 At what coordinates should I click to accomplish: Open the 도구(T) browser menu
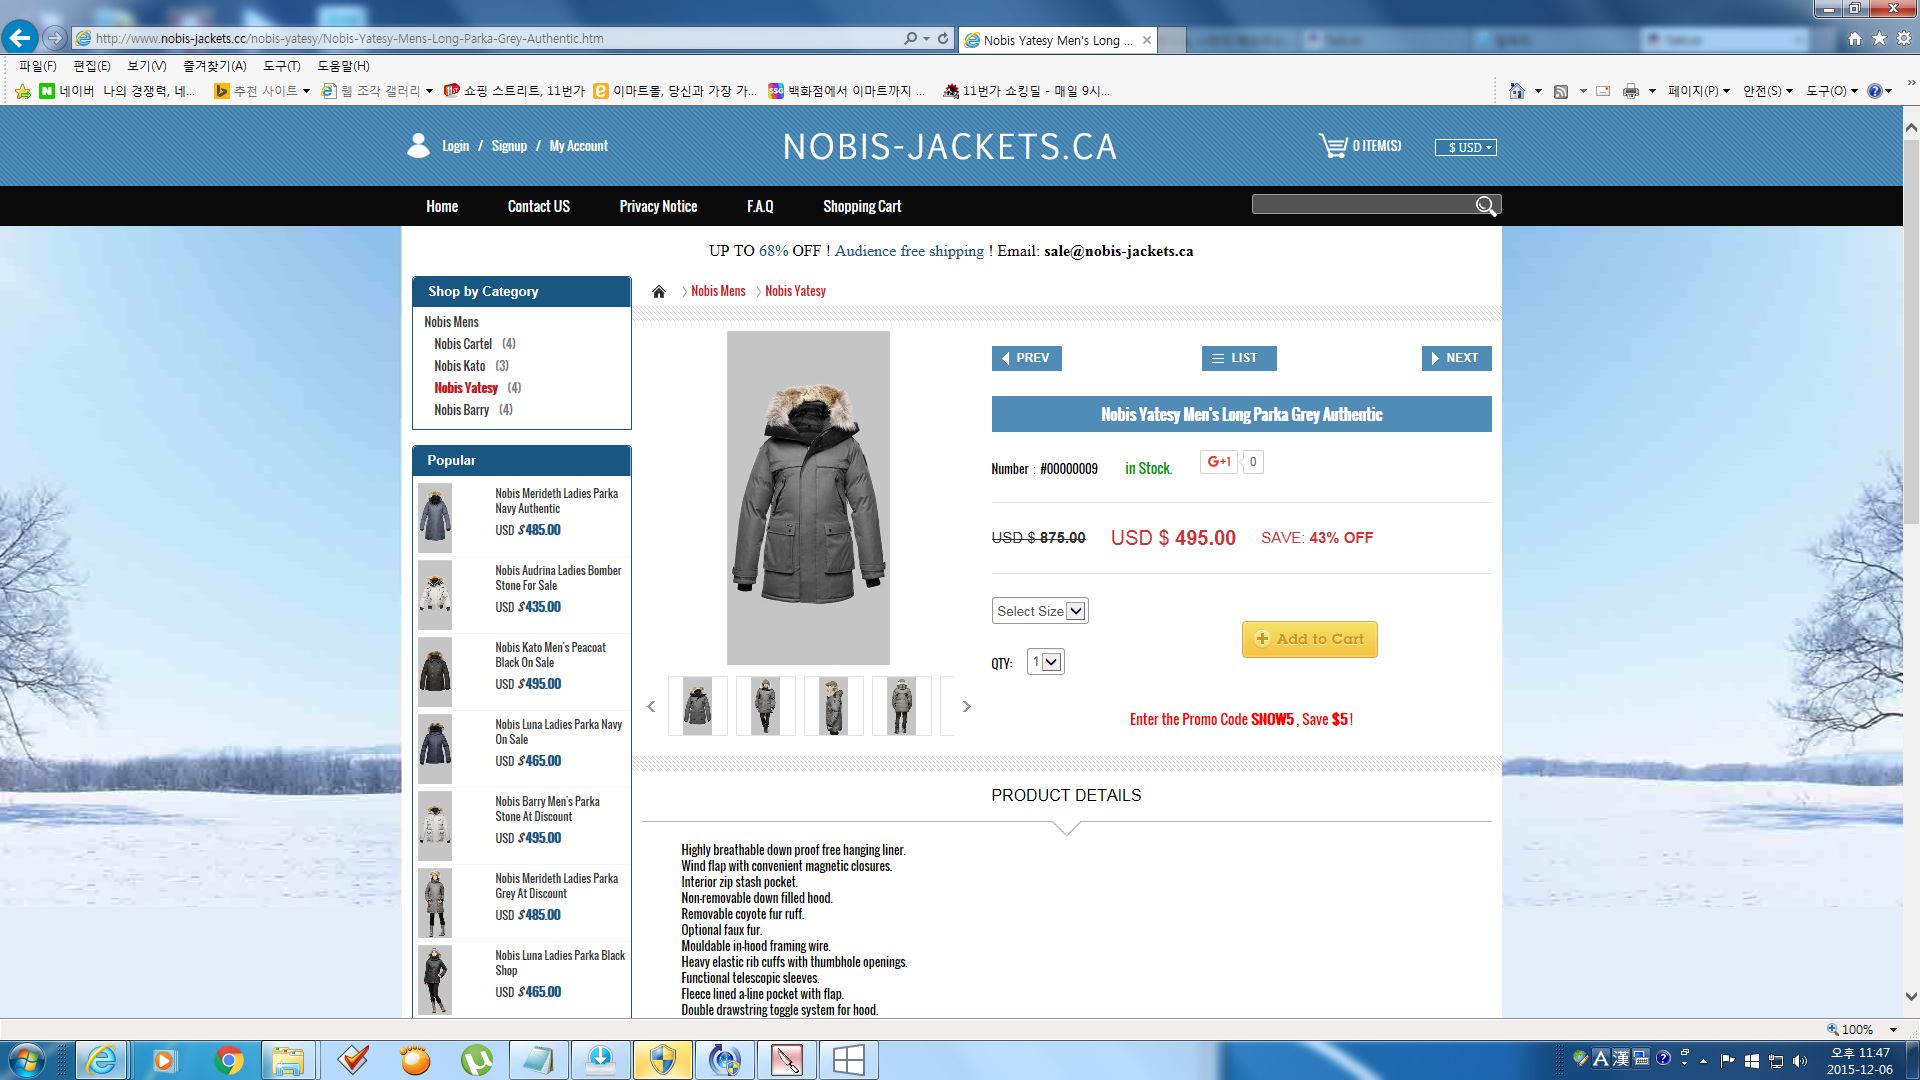pos(281,66)
